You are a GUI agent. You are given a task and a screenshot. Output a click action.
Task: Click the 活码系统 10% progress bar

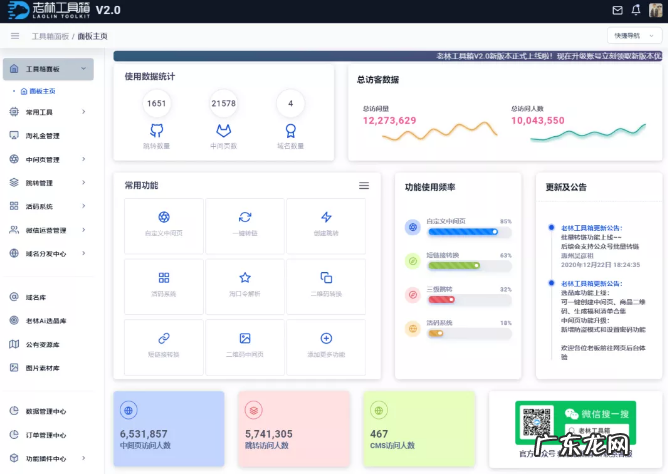[x=469, y=333]
